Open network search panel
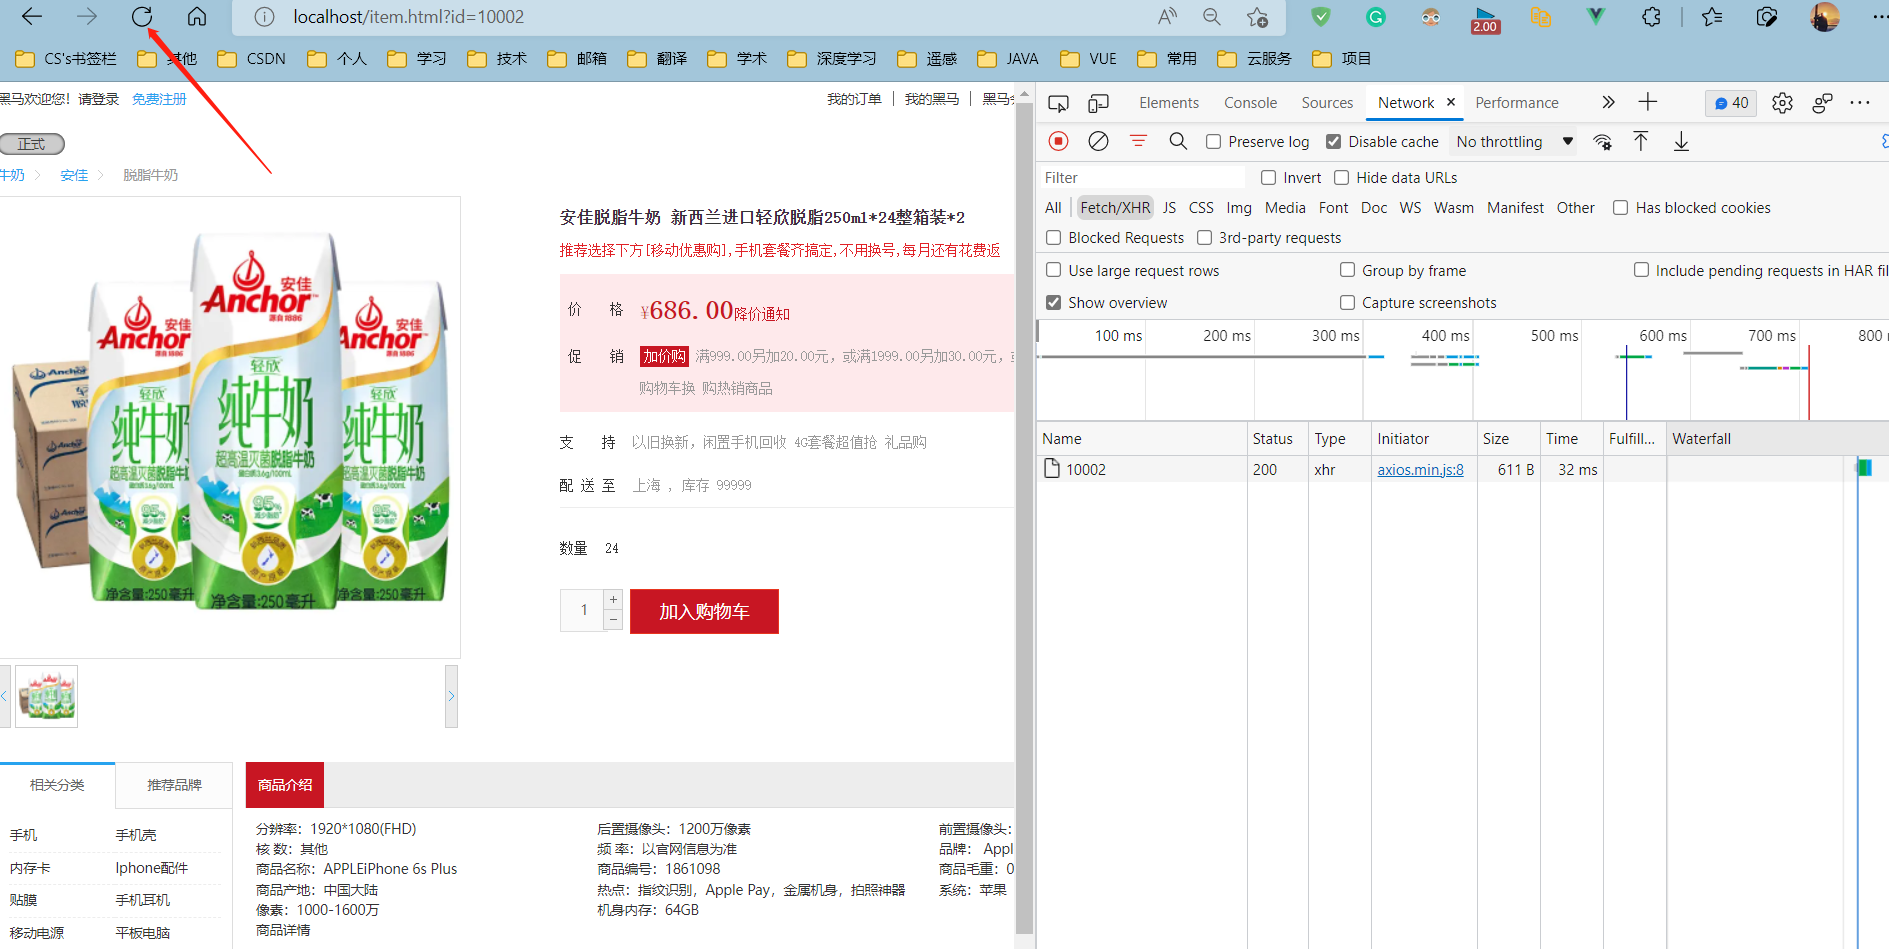Viewport: 1889px width, 949px height. (x=1178, y=142)
